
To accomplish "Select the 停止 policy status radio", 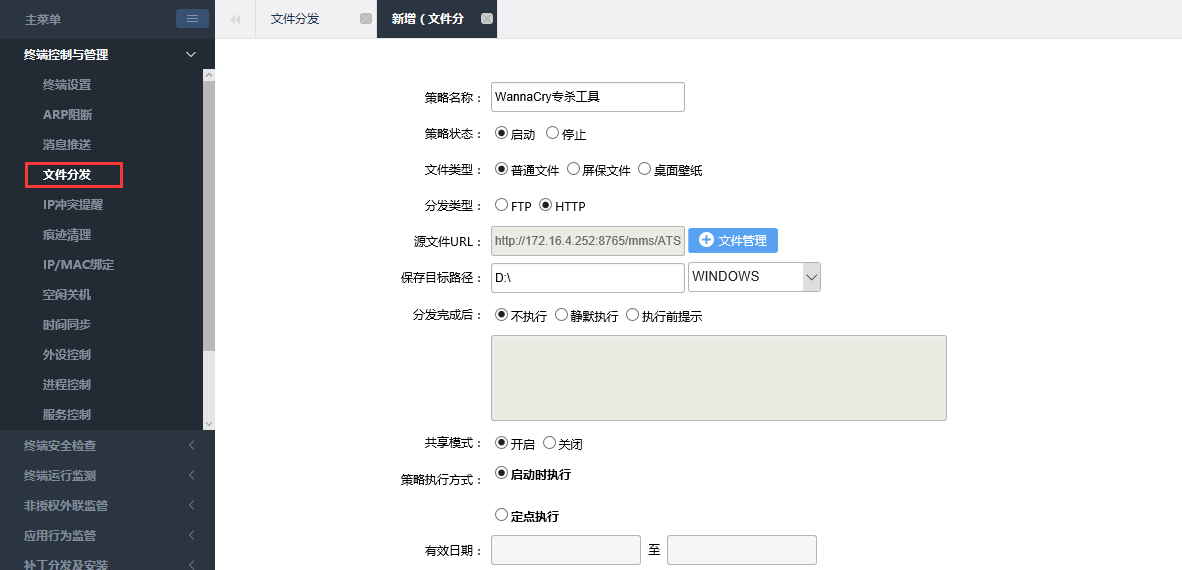I will (x=552, y=133).
